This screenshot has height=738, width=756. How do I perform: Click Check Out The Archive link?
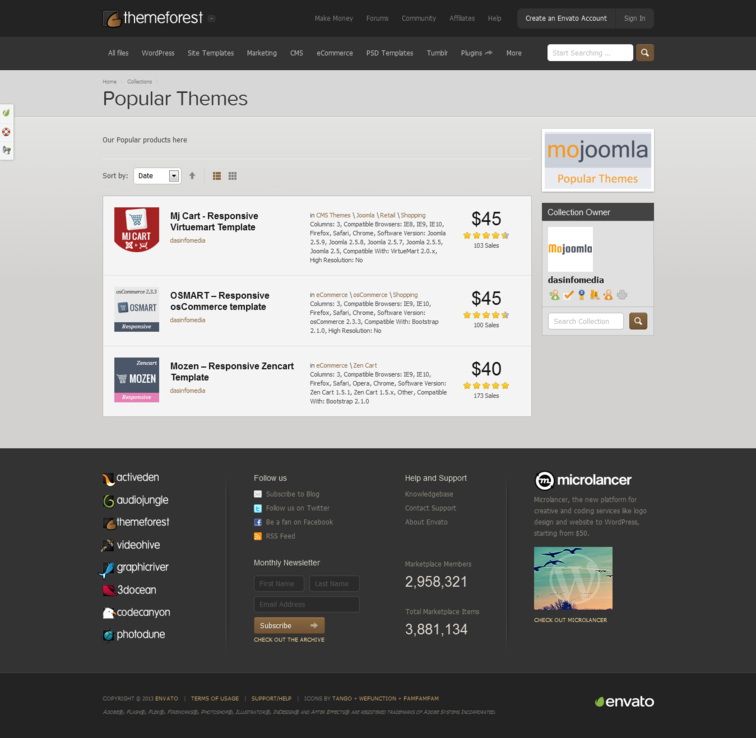click(x=289, y=640)
